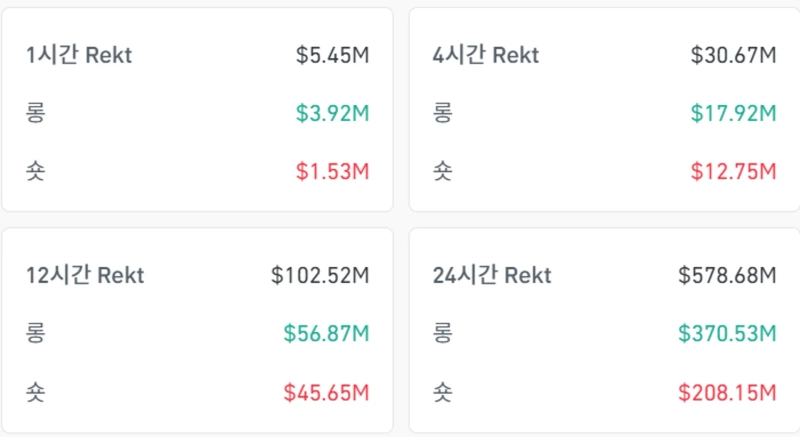Click the red $208.15M short value

pos(727,391)
